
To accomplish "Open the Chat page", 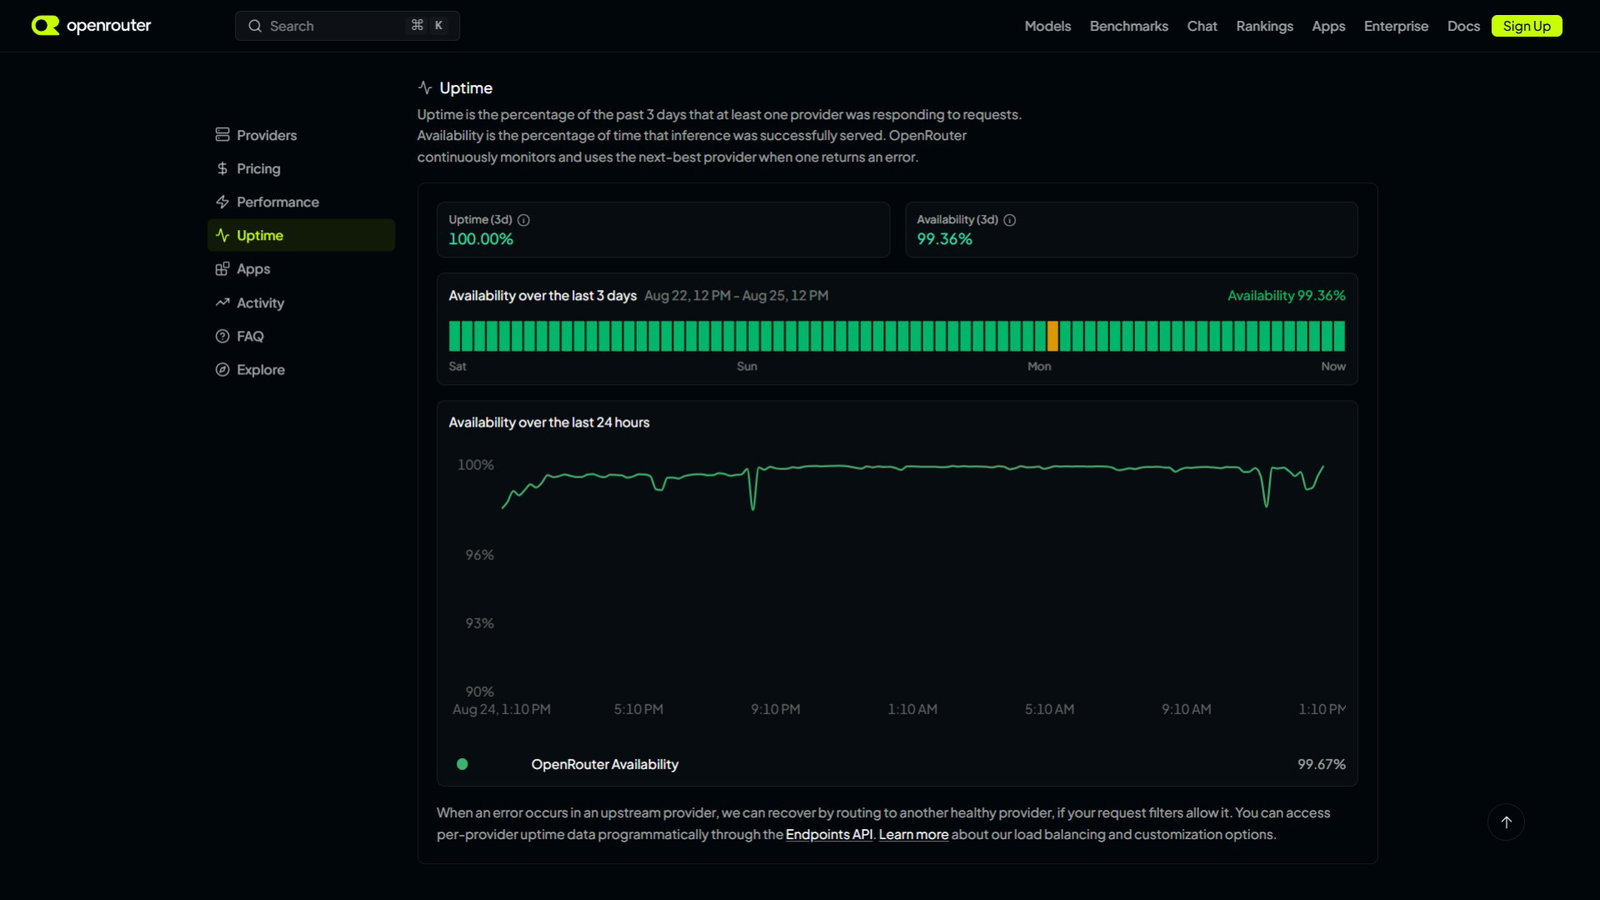I will tap(1202, 26).
